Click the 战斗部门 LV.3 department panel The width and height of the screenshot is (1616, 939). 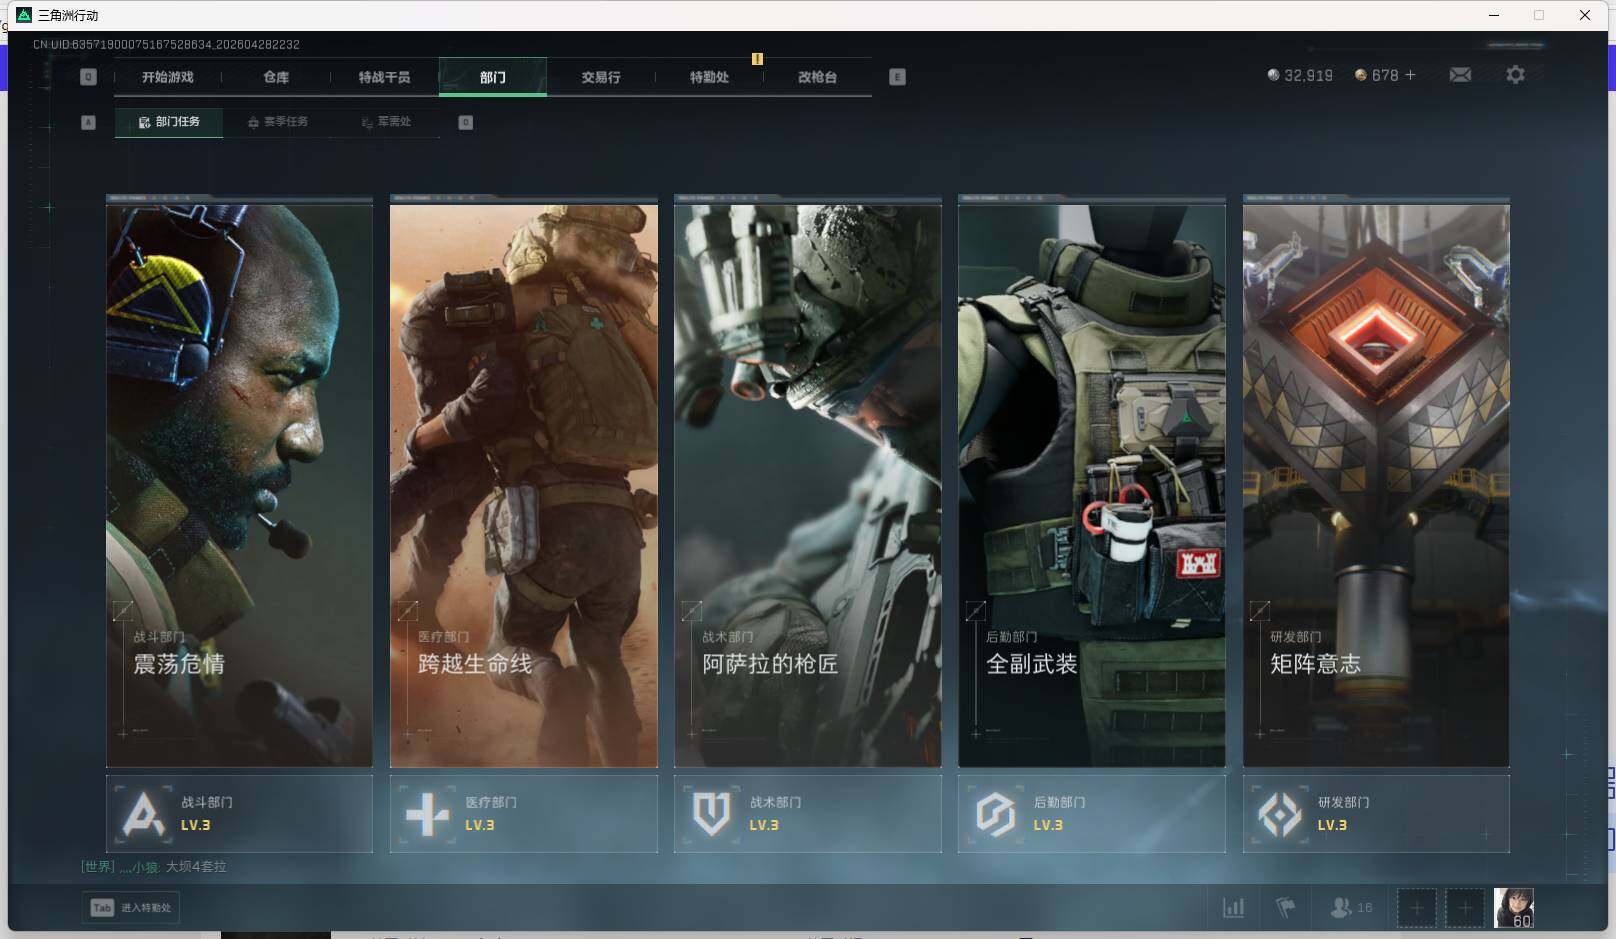[239, 814]
